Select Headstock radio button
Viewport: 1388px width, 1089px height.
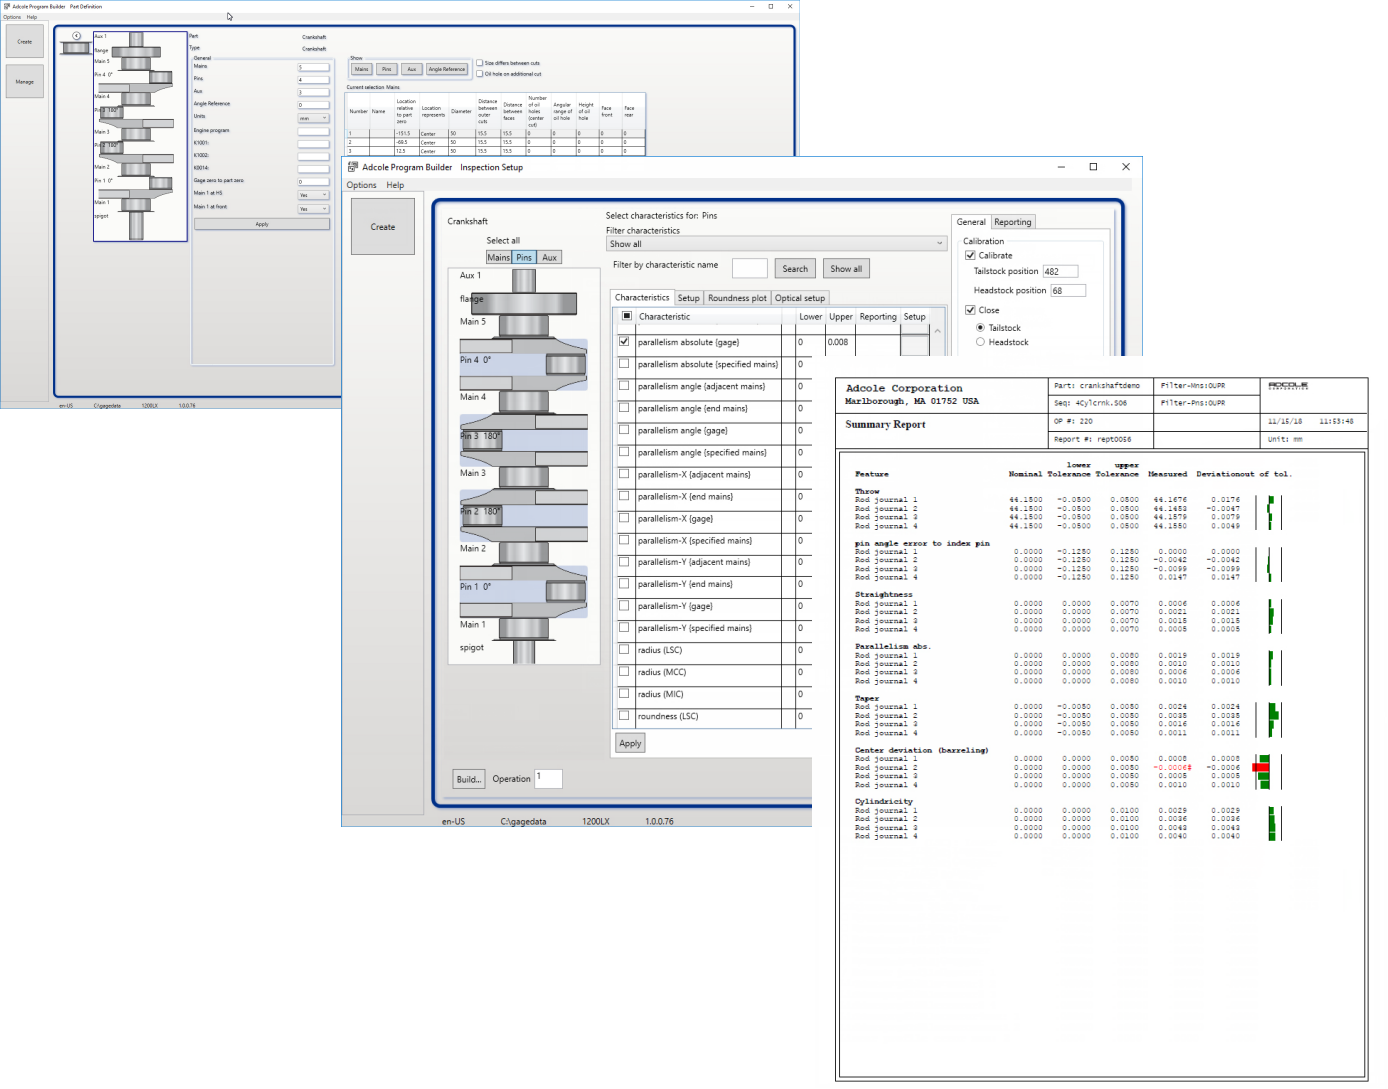[980, 342]
